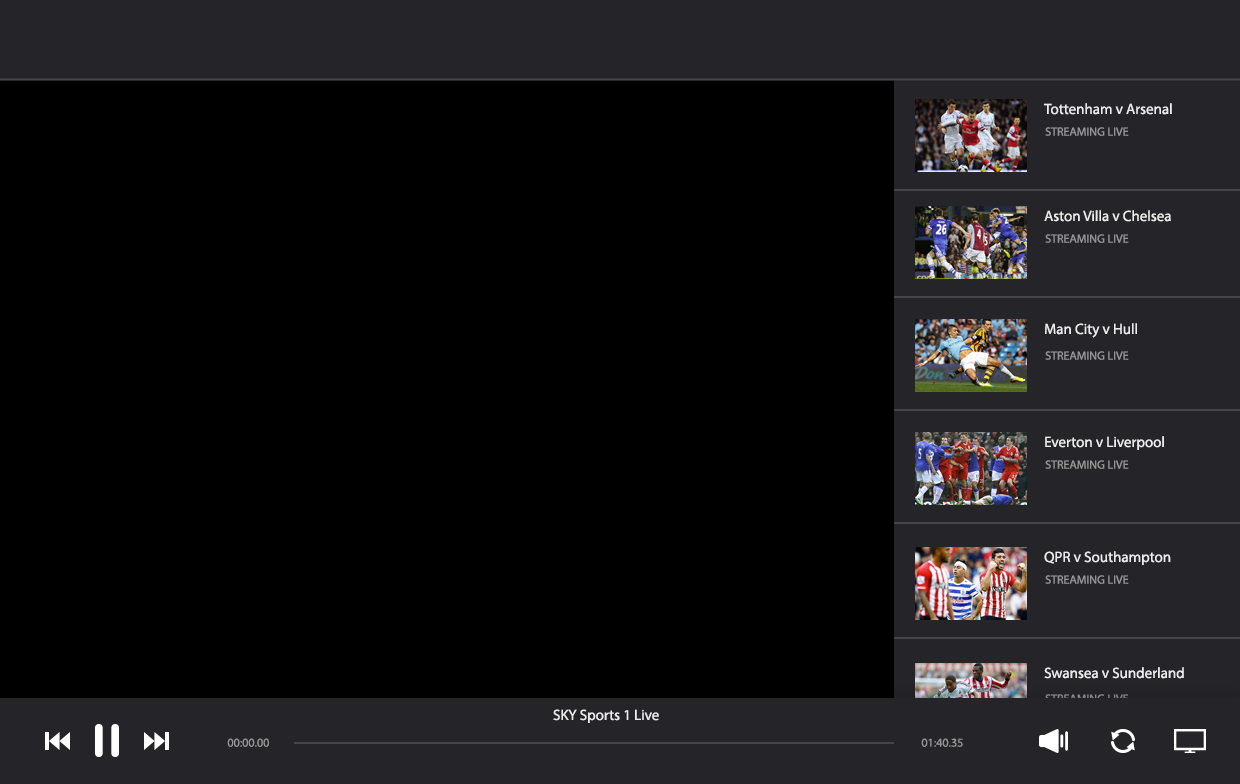This screenshot has width=1240, height=784.
Task: Toggle fullscreen with the display icon
Action: click(x=1190, y=741)
